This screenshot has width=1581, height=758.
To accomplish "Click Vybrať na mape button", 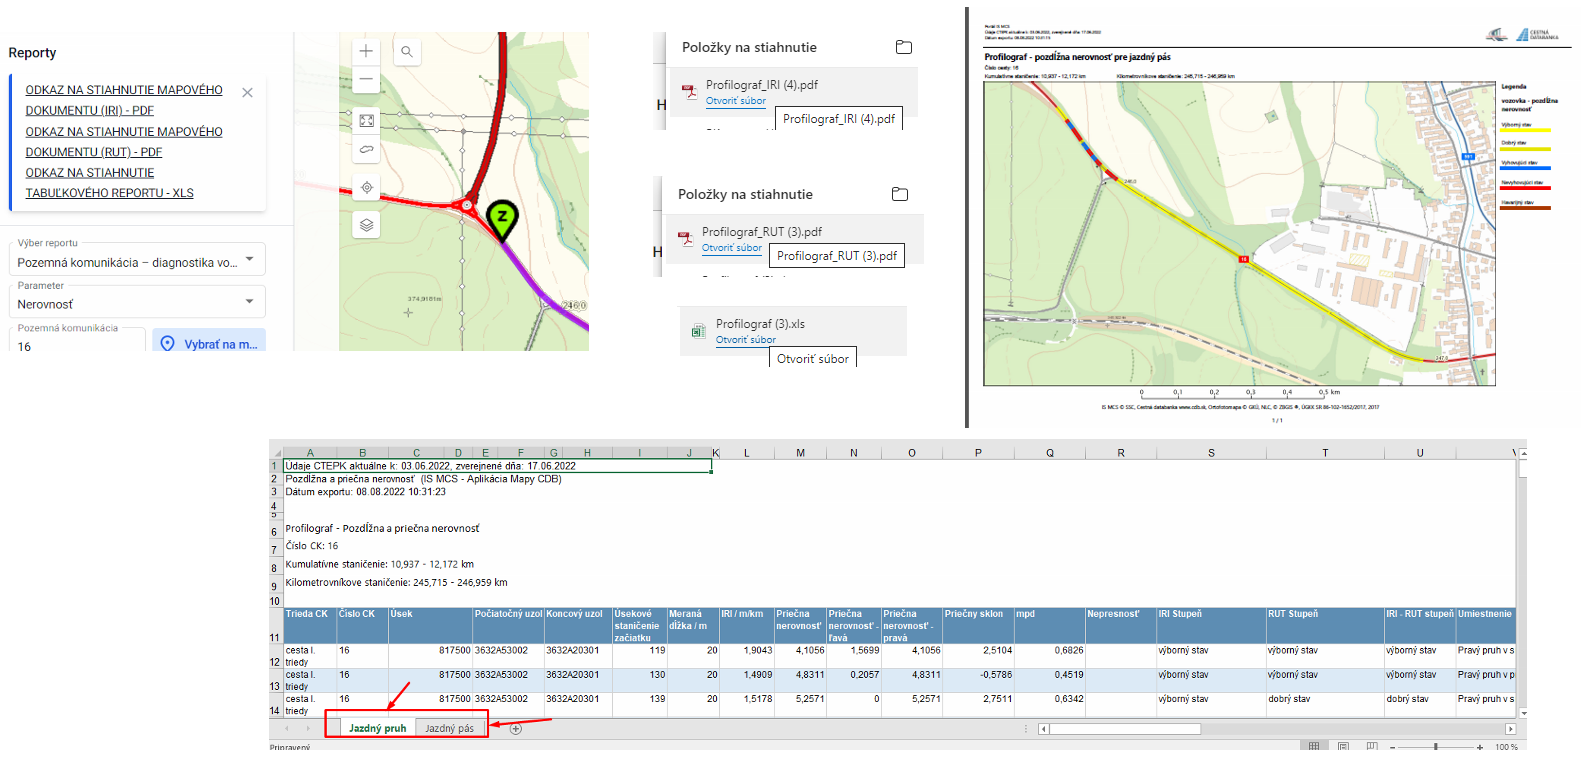I will [209, 341].
